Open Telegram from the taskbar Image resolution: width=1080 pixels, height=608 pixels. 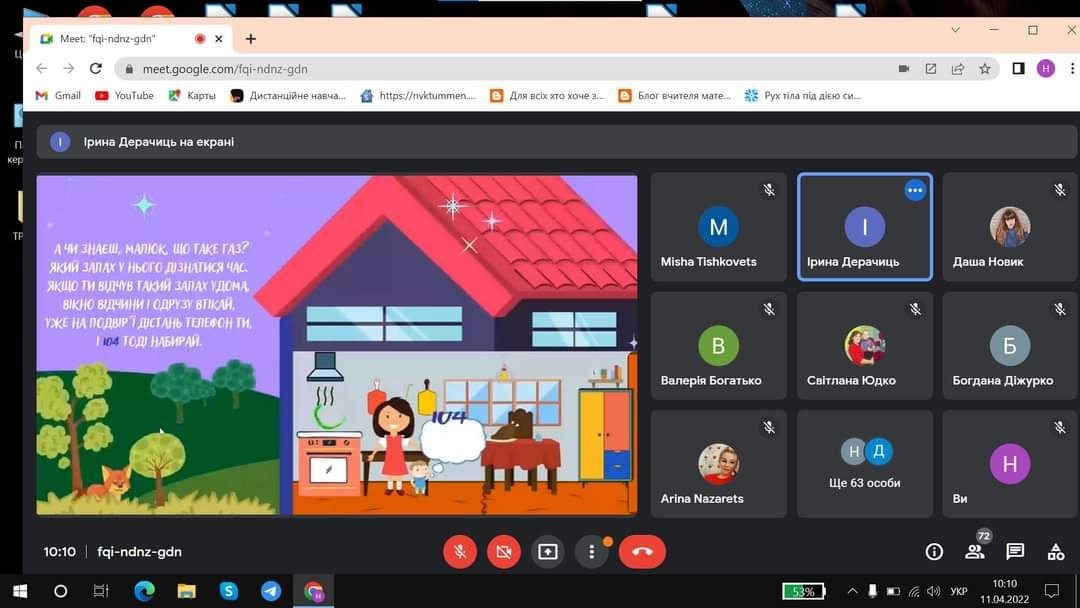pos(271,591)
